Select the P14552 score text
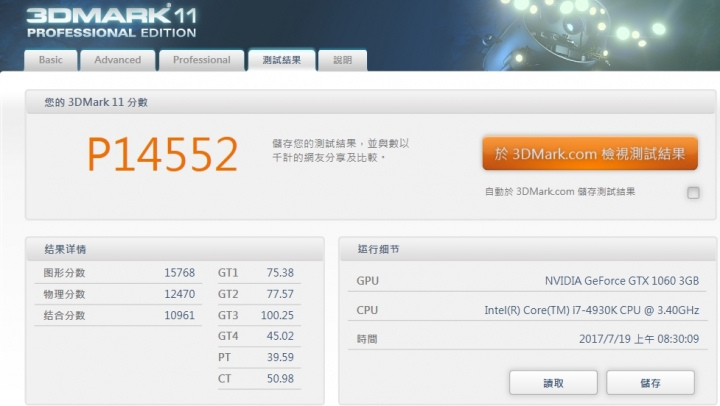The height and width of the screenshot is (406, 720). point(163,154)
